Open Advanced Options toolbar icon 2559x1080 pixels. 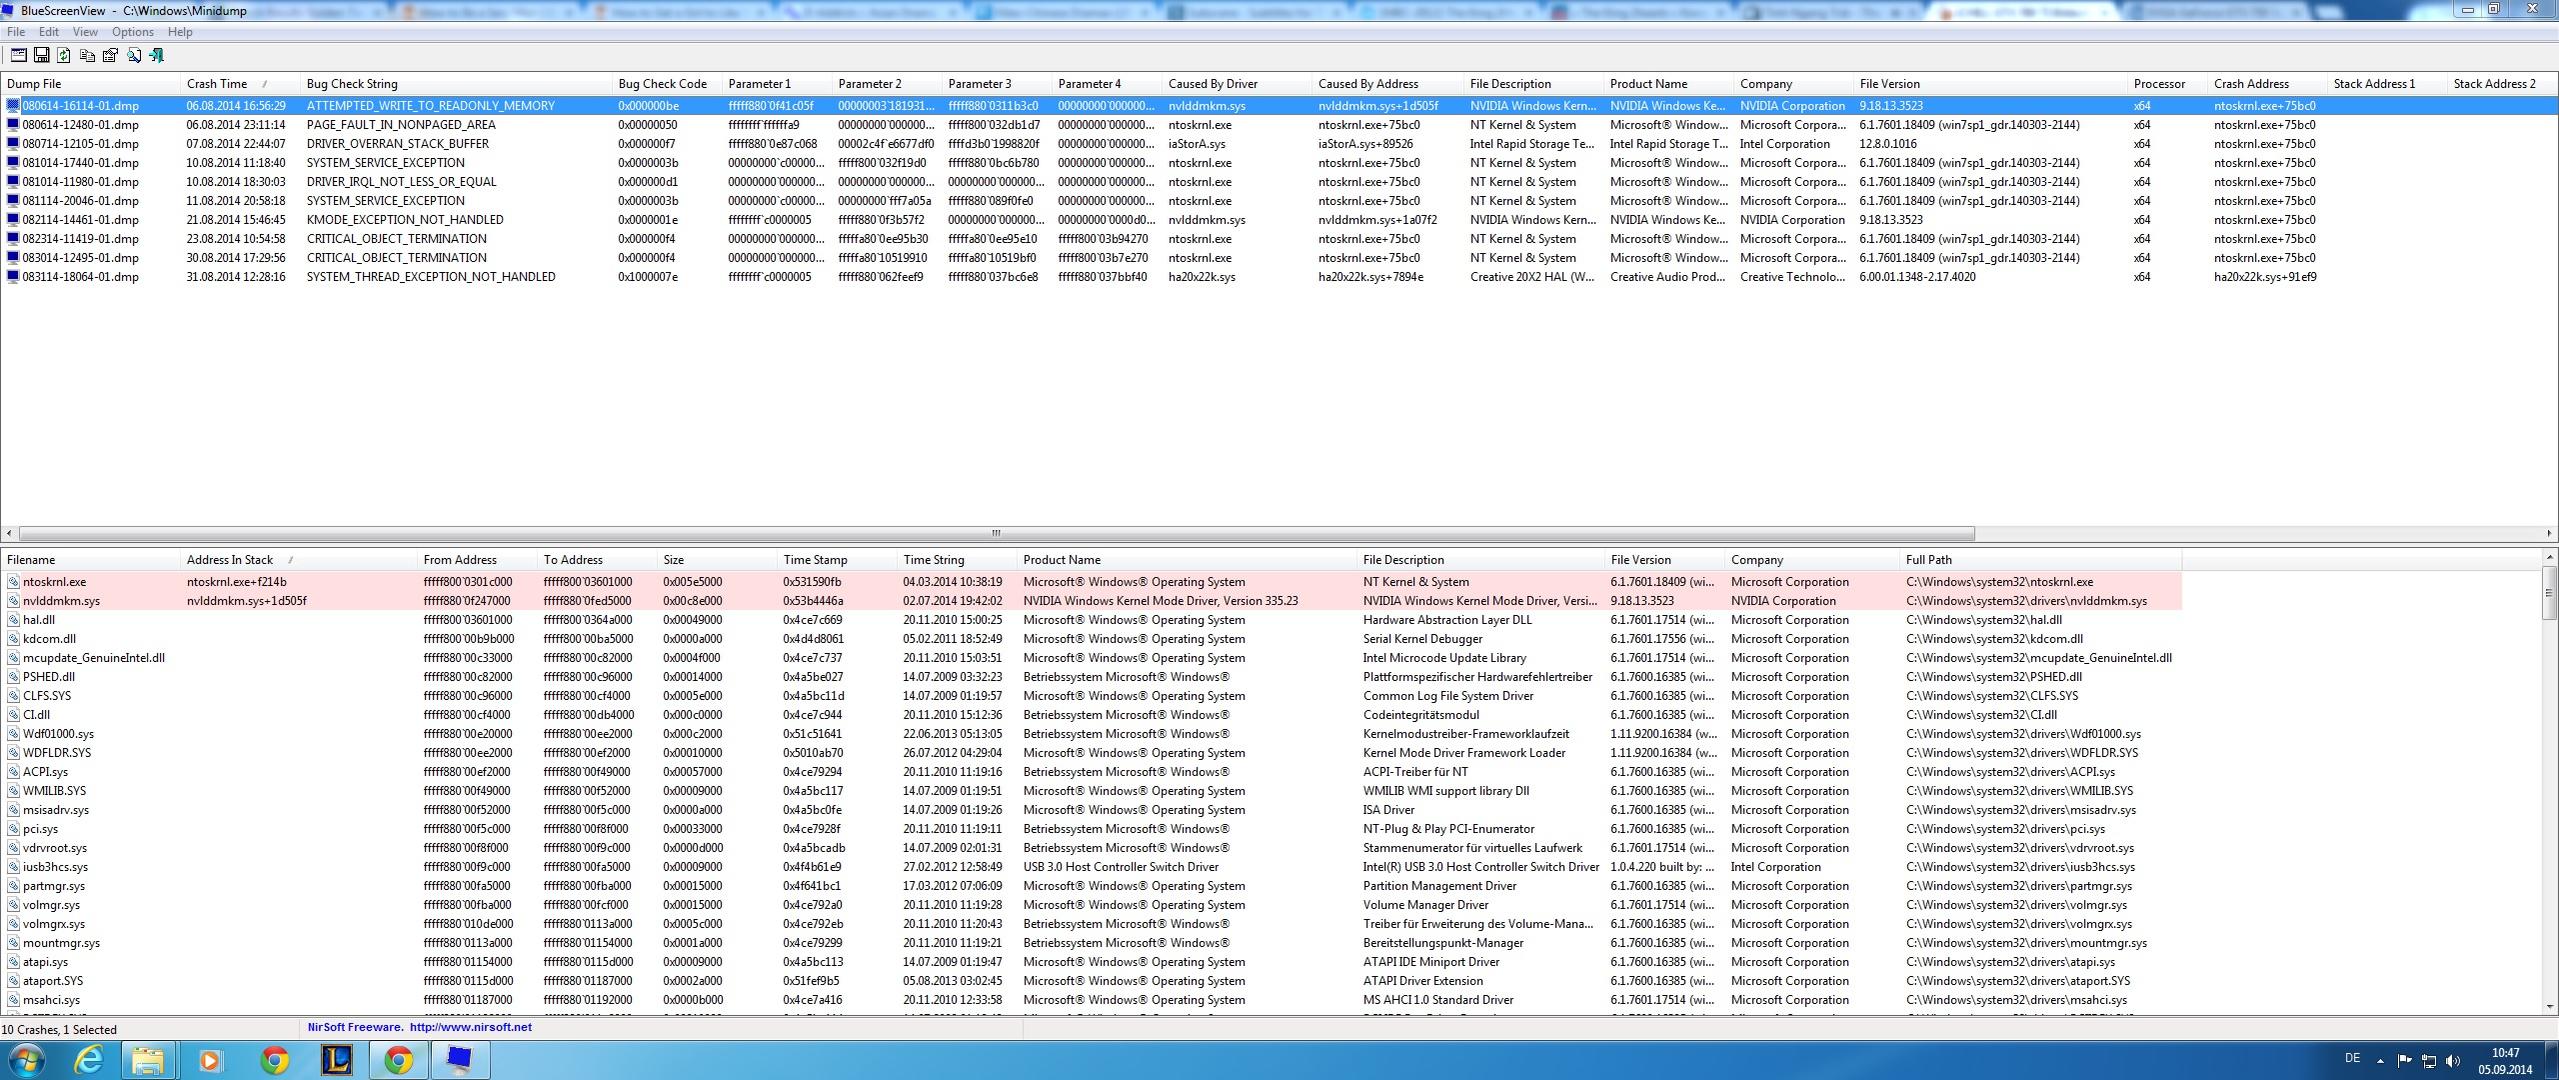click(x=18, y=56)
